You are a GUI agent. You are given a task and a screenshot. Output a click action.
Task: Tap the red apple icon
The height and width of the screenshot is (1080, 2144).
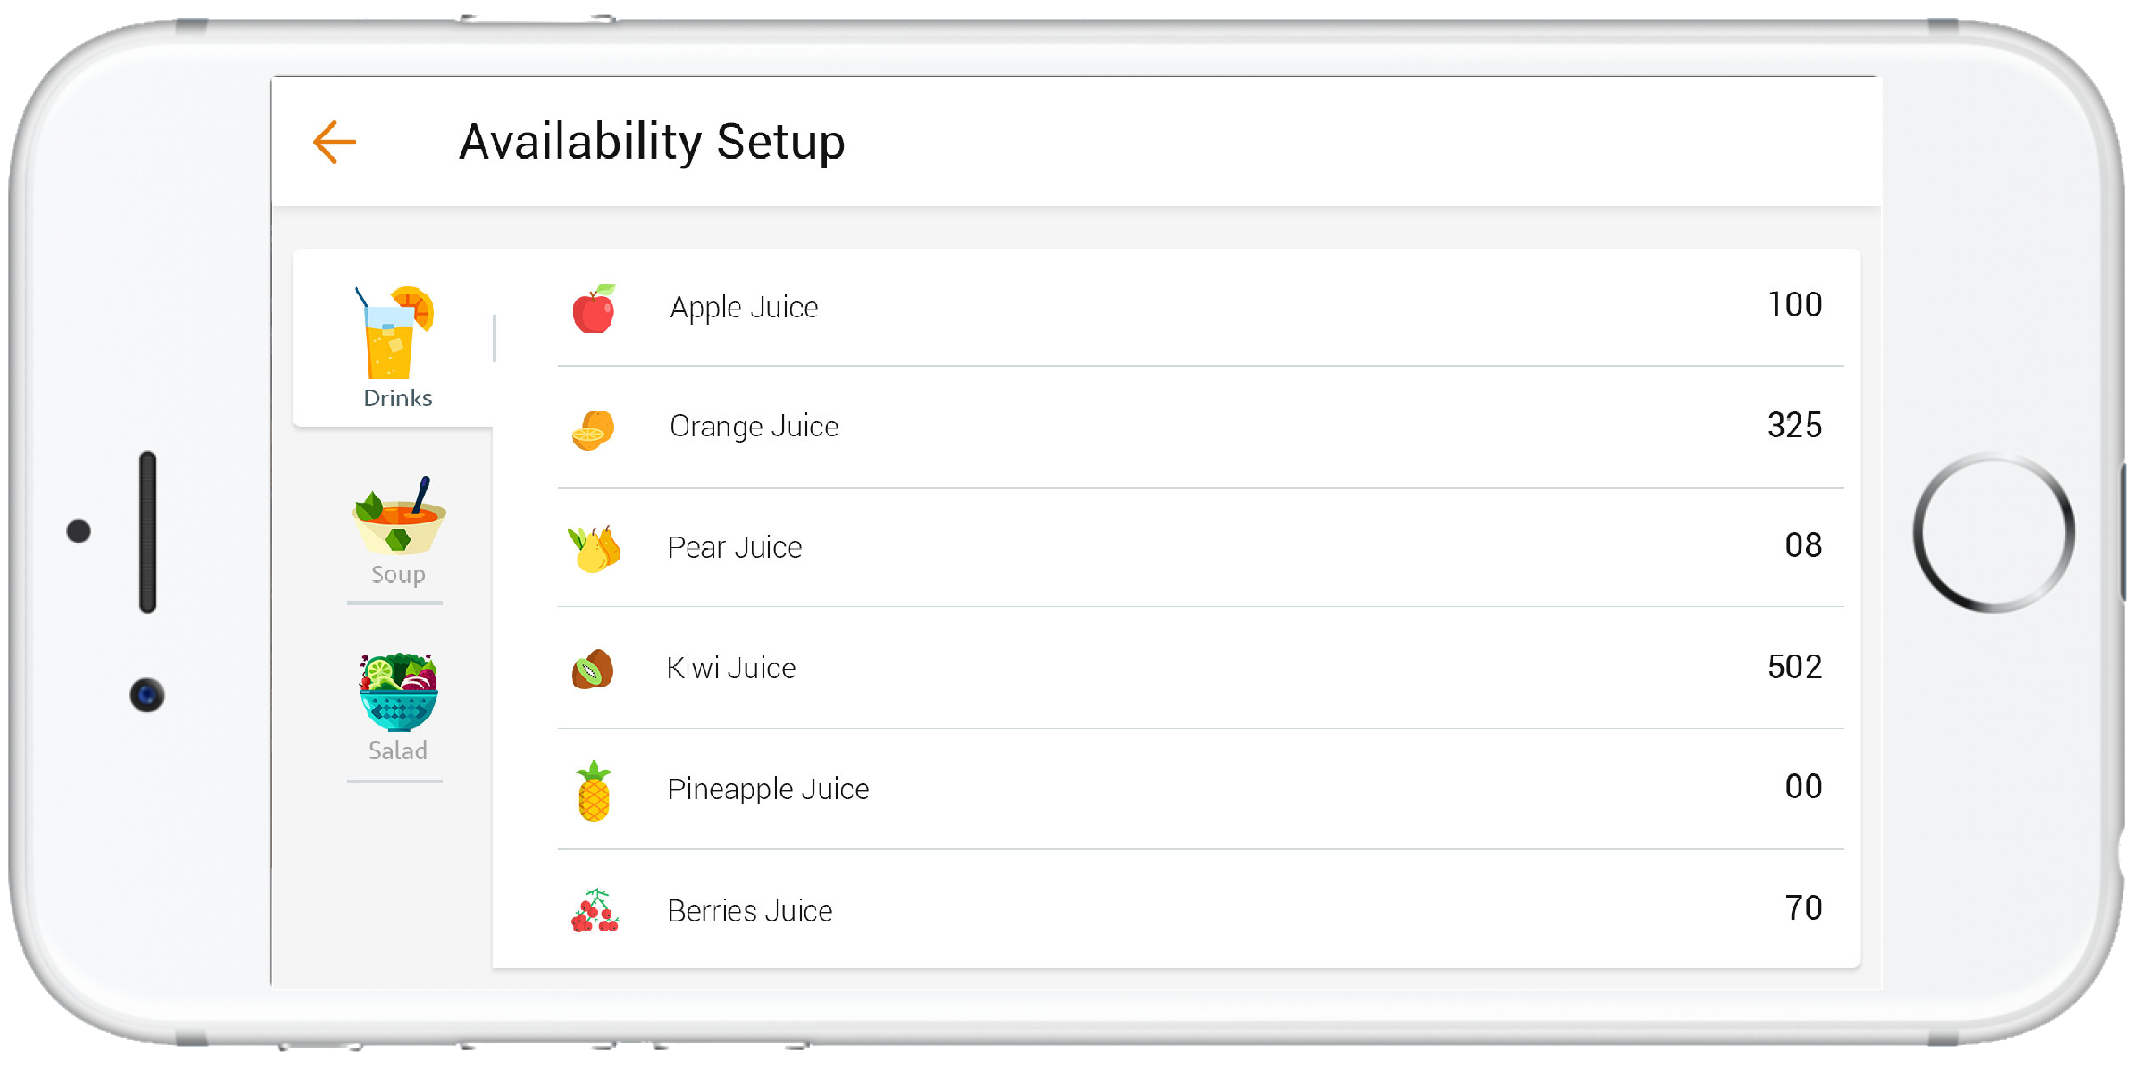click(594, 308)
